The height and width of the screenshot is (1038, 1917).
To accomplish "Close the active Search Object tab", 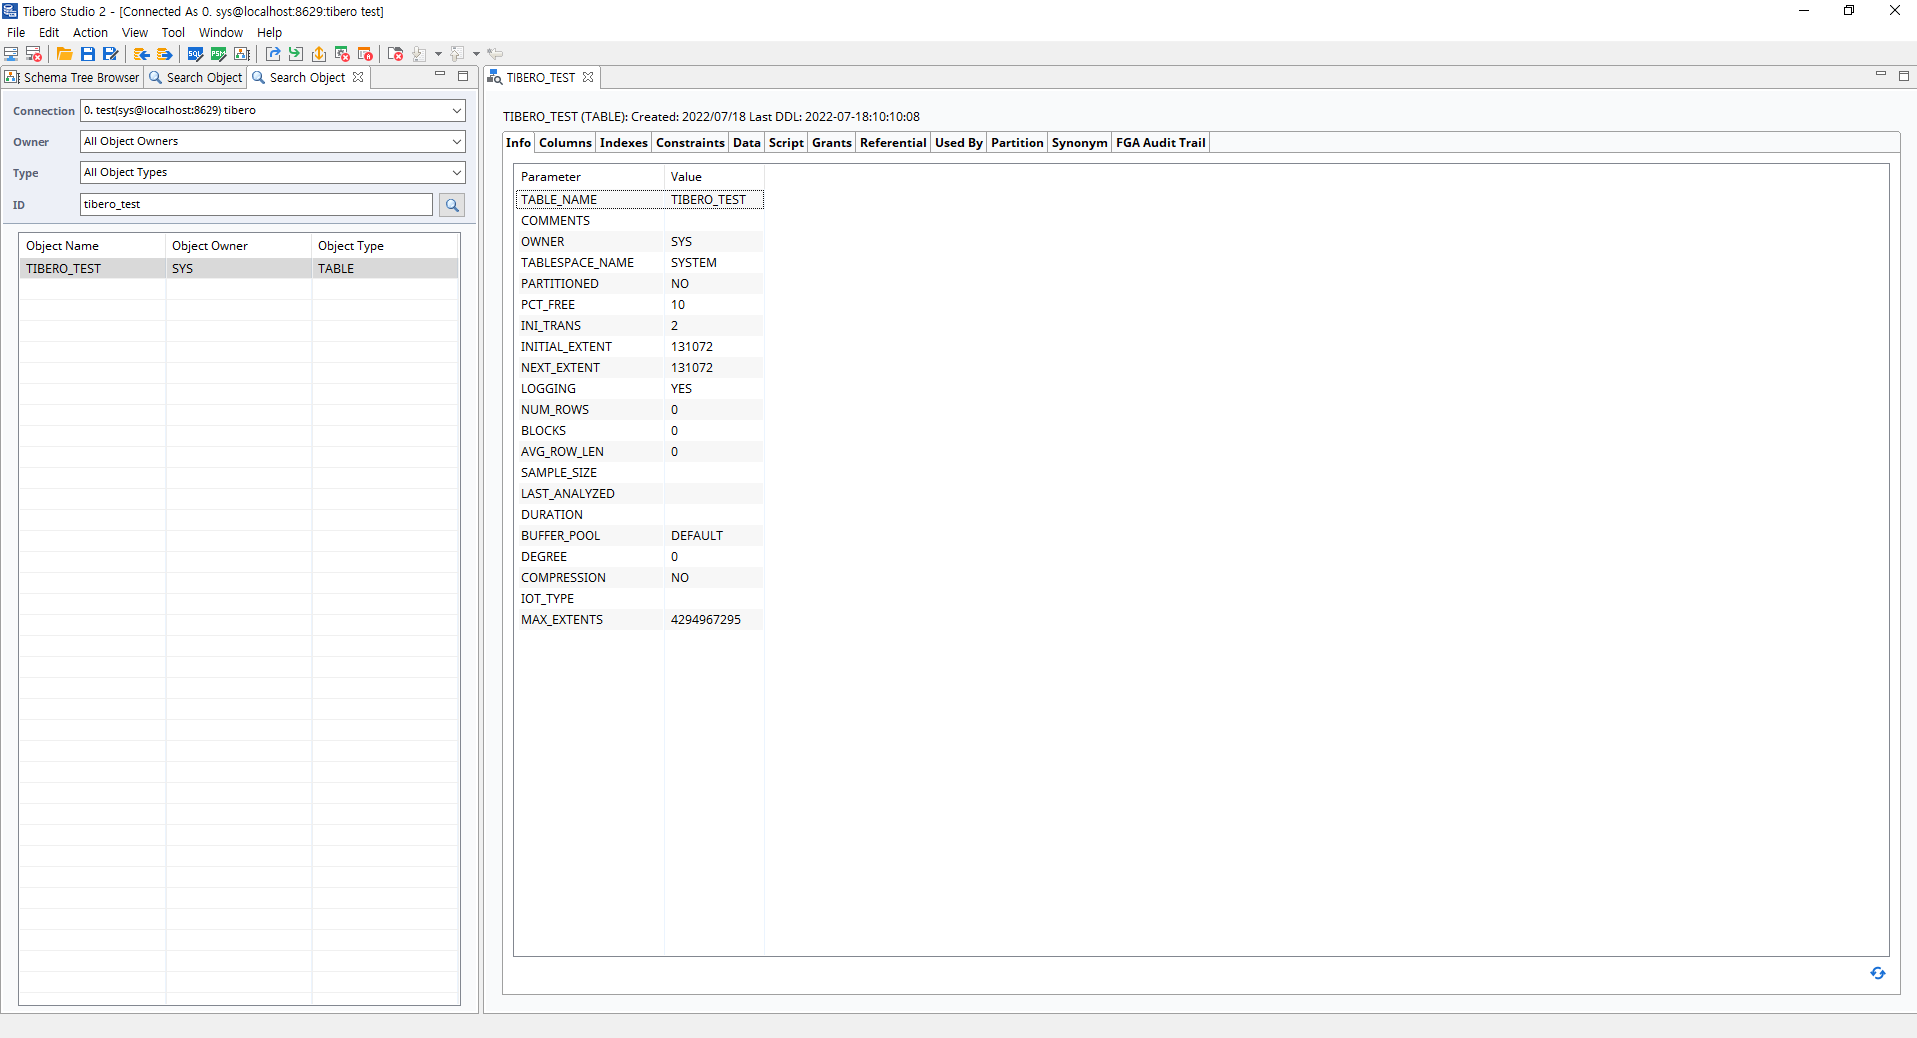I will pos(358,77).
